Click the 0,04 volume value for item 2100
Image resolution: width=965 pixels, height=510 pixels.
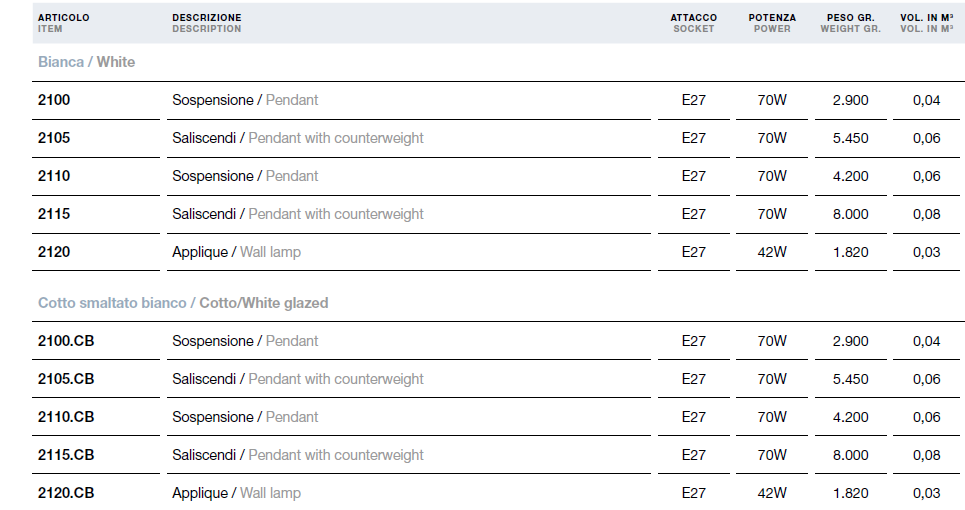pos(926,100)
